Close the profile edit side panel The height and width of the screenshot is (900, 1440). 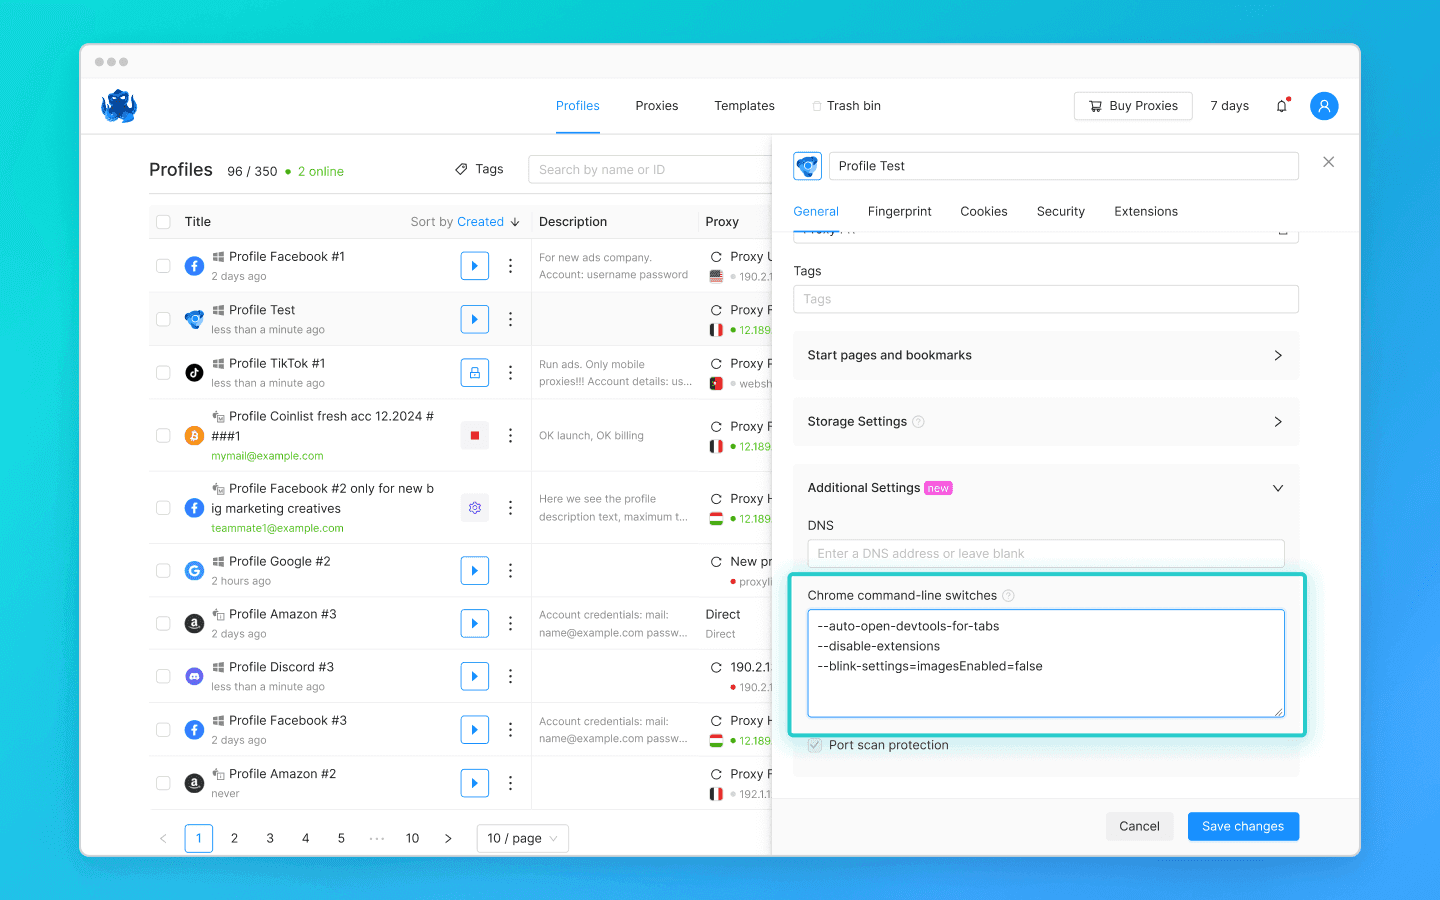point(1328,162)
